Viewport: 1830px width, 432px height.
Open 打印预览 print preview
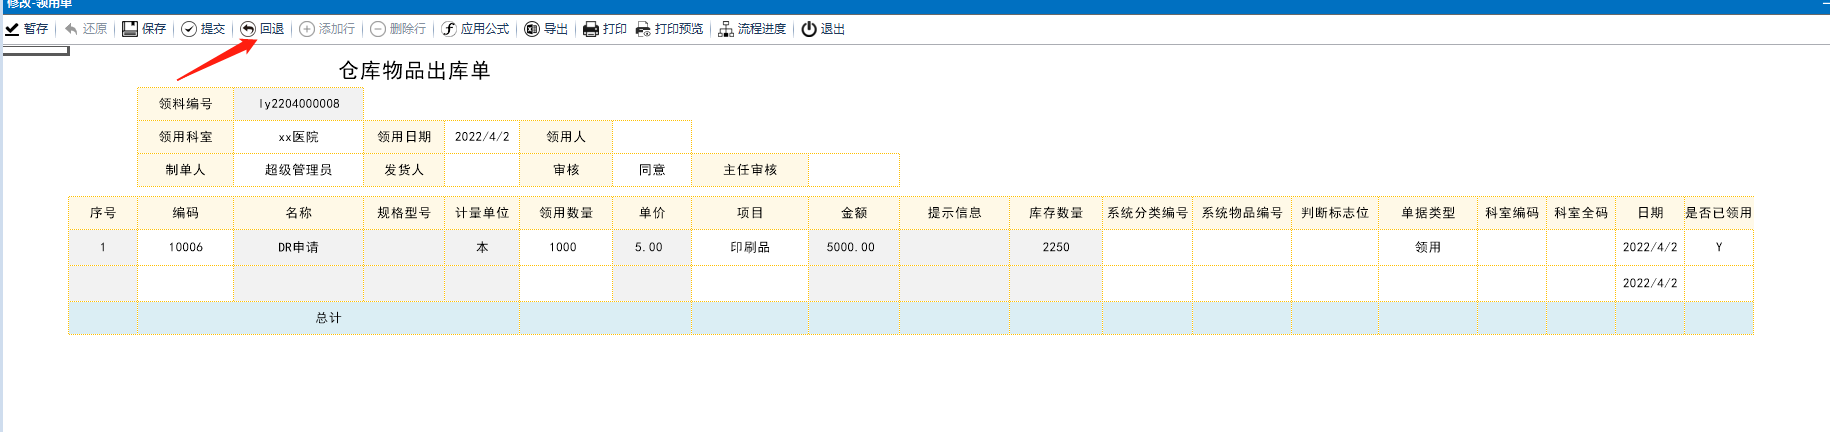[x=669, y=29]
